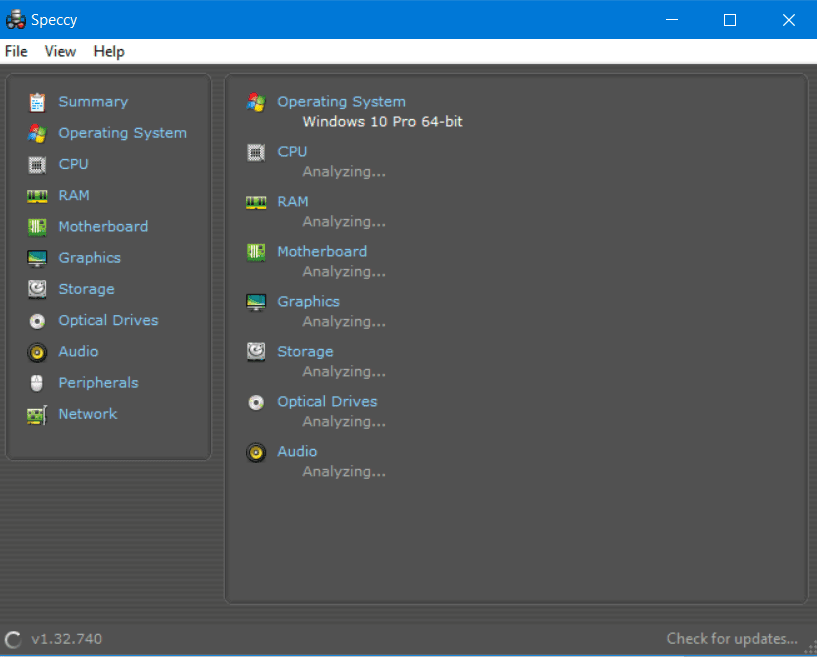The height and width of the screenshot is (657, 817).
Task: Select the RAM memory stick sidebar icon
Action: pos(37,196)
